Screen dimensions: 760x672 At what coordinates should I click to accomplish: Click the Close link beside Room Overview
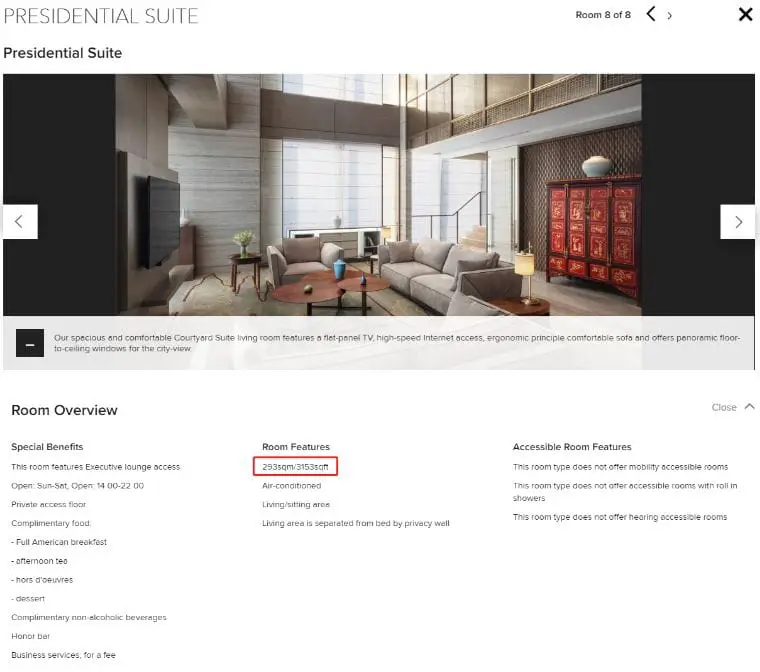[724, 407]
